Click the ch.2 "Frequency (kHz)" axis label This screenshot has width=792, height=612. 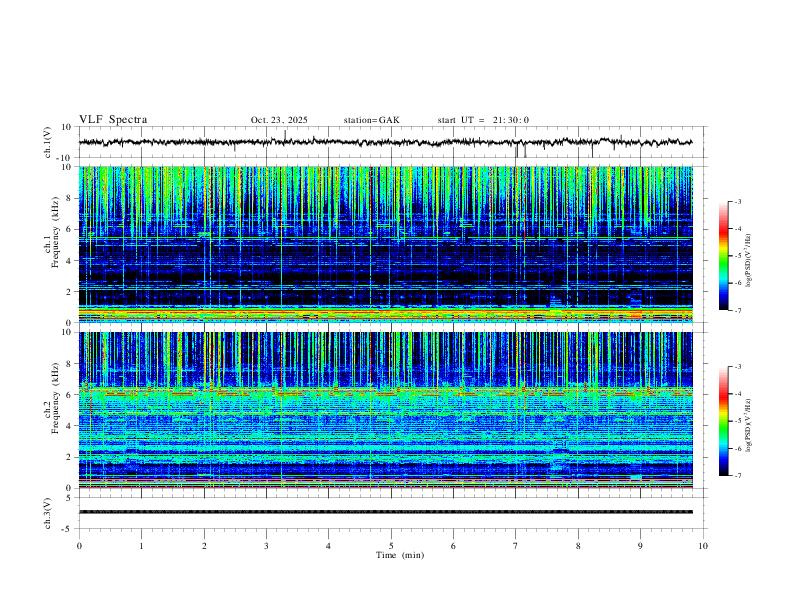(x=55, y=398)
